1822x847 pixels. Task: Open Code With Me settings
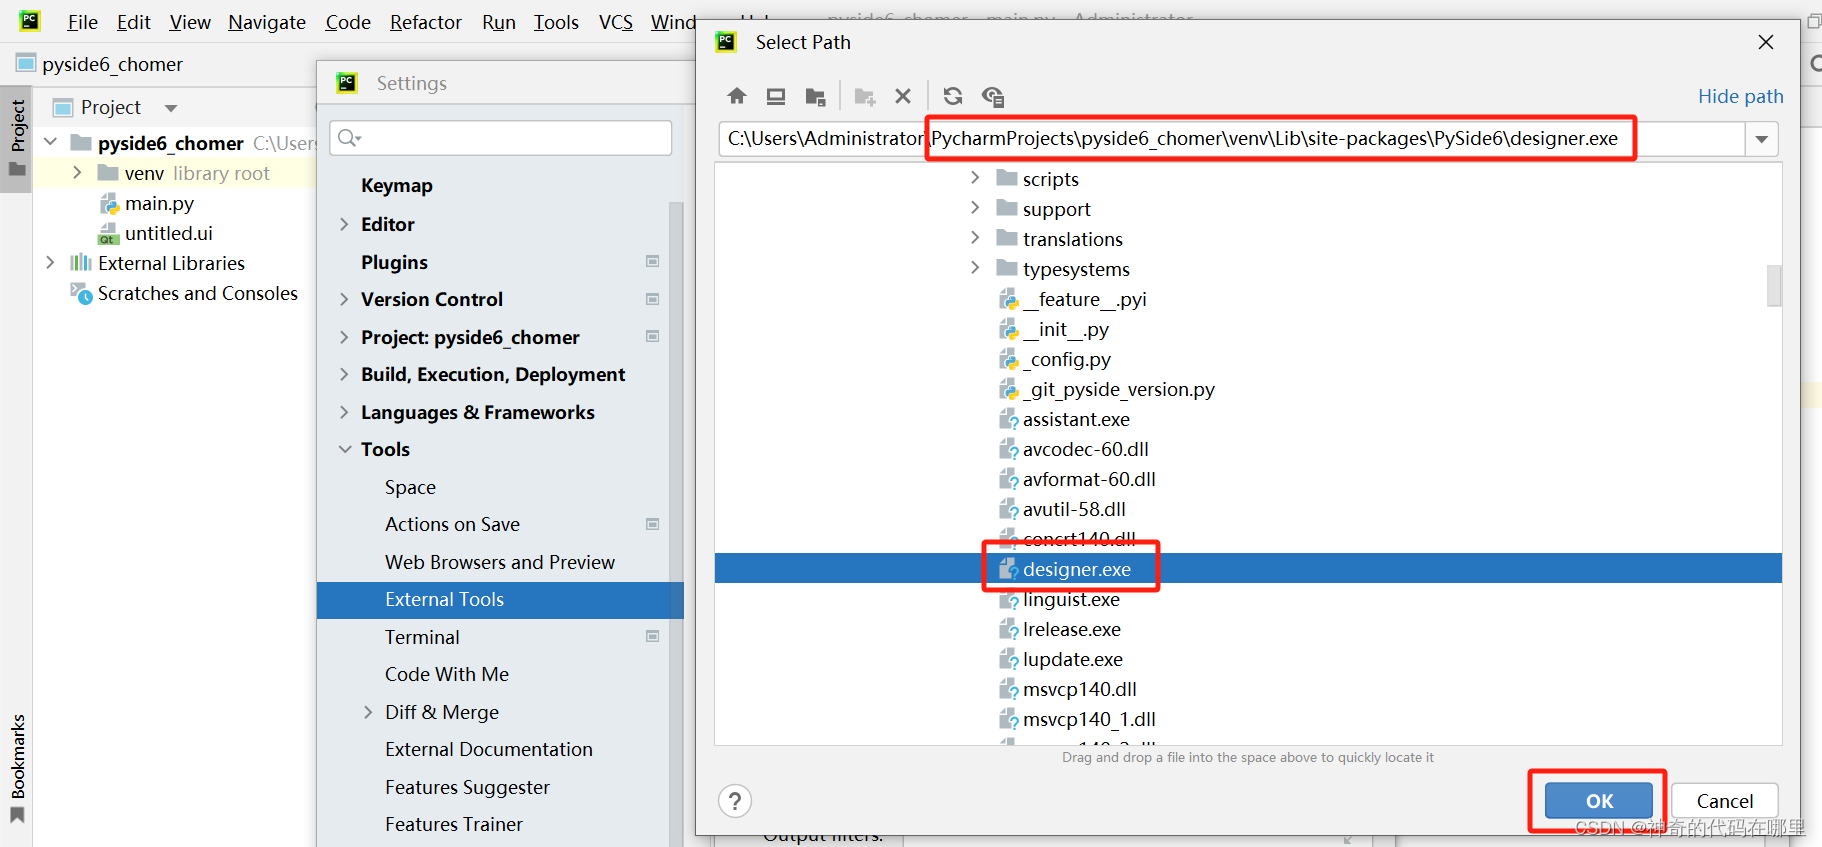[x=447, y=674]
